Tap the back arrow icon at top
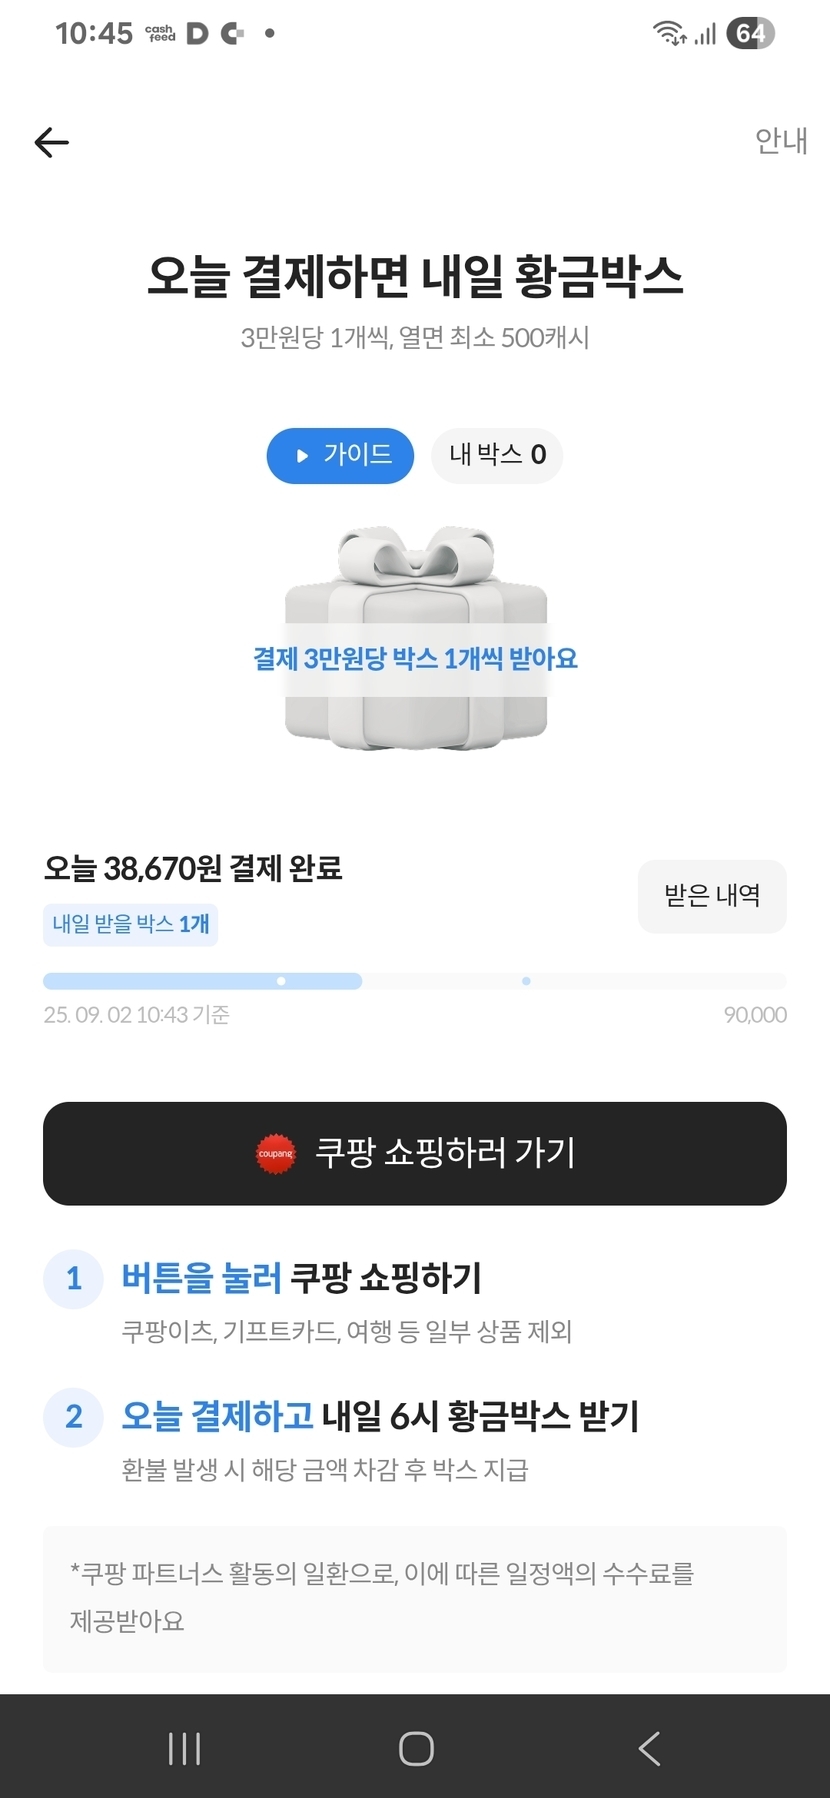This screenshot has height=1798, width=830. point(52,143)
